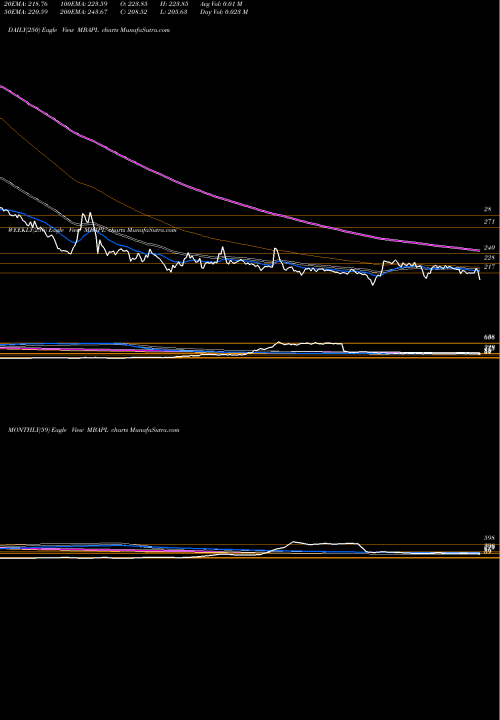This screenshot has height=720, width=500.
Task: Click the open price 'O:' reading
Action: pos(134,4)
